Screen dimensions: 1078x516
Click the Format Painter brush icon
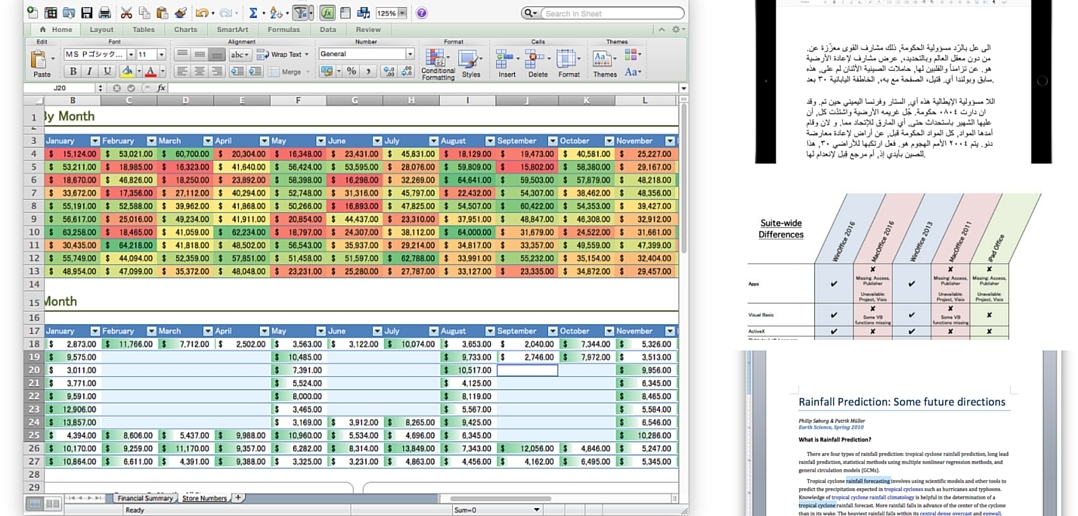tap(180, 13)
